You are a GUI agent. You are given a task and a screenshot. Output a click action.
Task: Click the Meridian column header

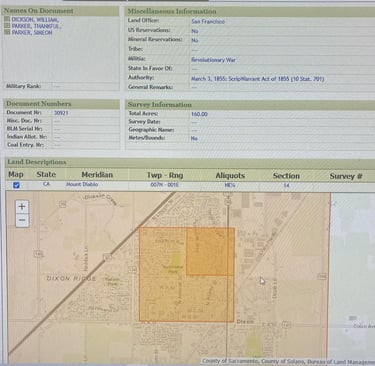97,175
